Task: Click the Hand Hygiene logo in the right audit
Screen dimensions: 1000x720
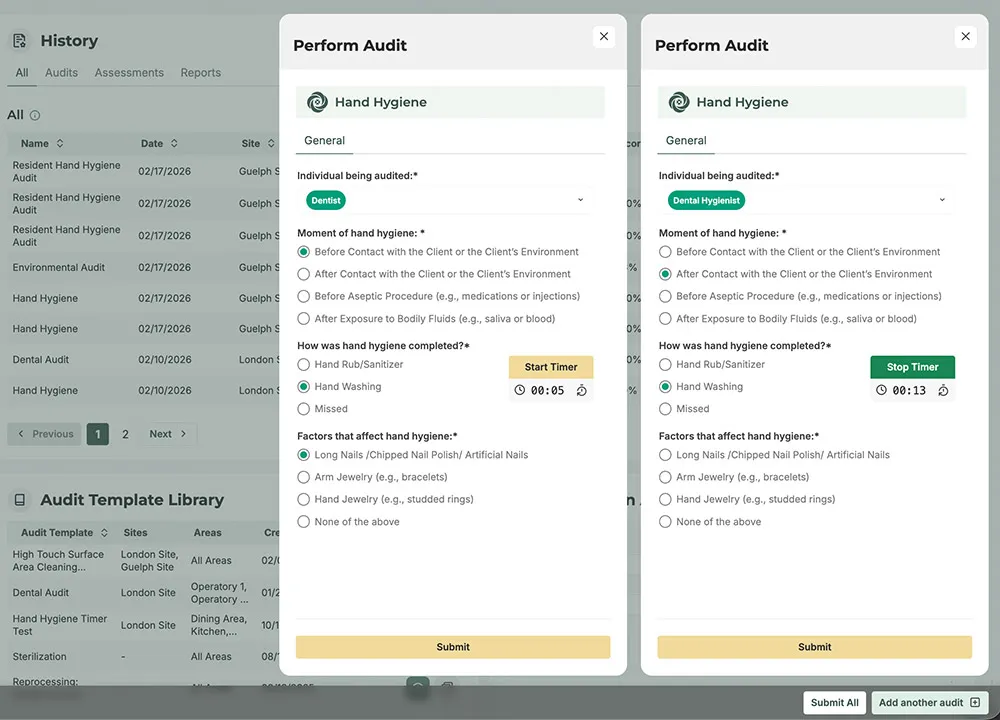Action: tap(678, 102)
